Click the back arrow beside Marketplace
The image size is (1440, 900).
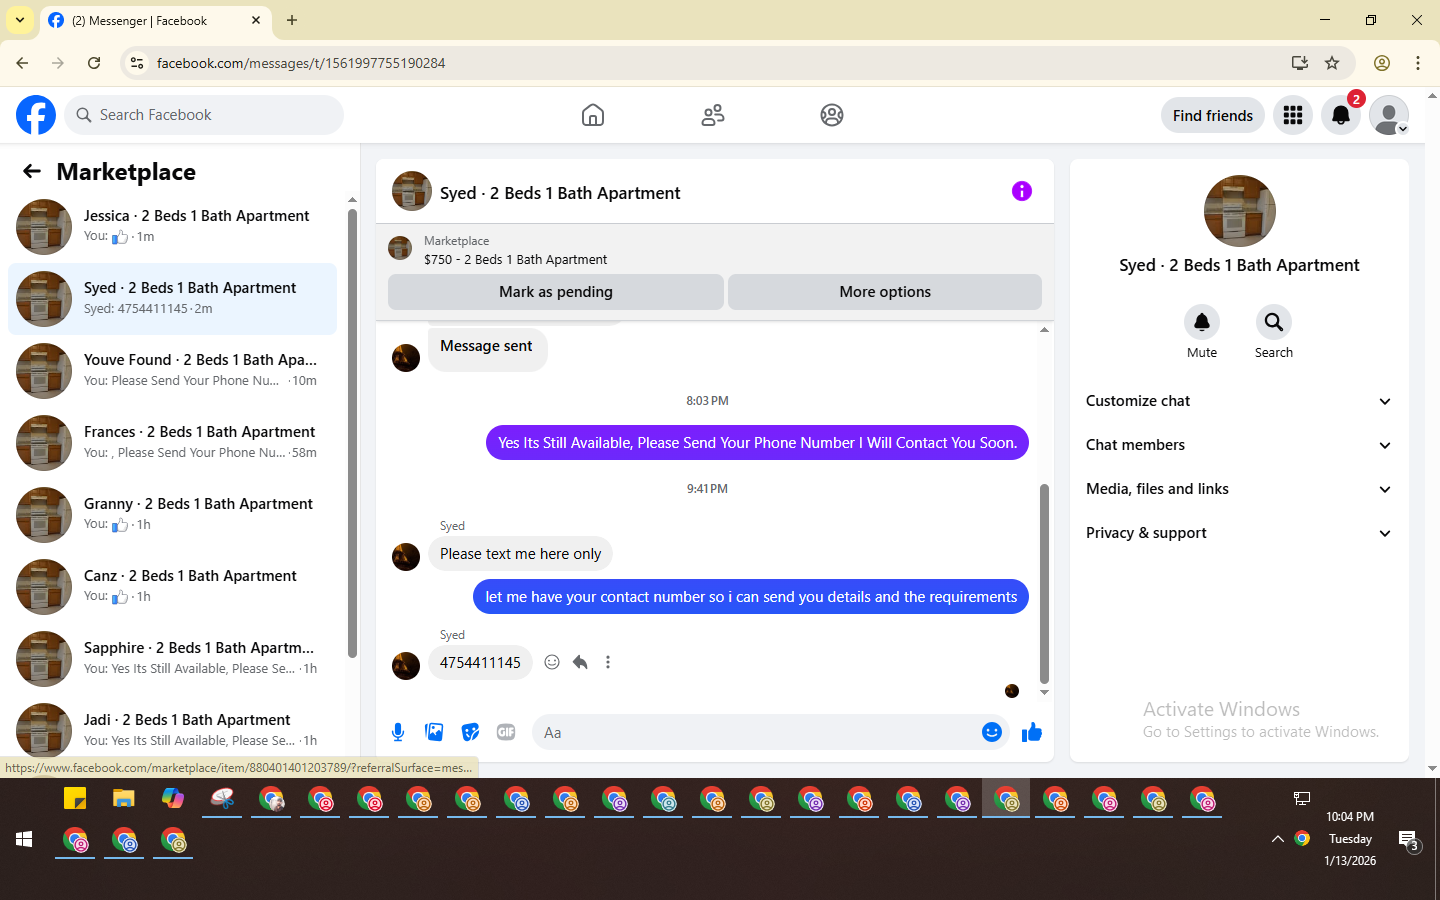point(32,171)
